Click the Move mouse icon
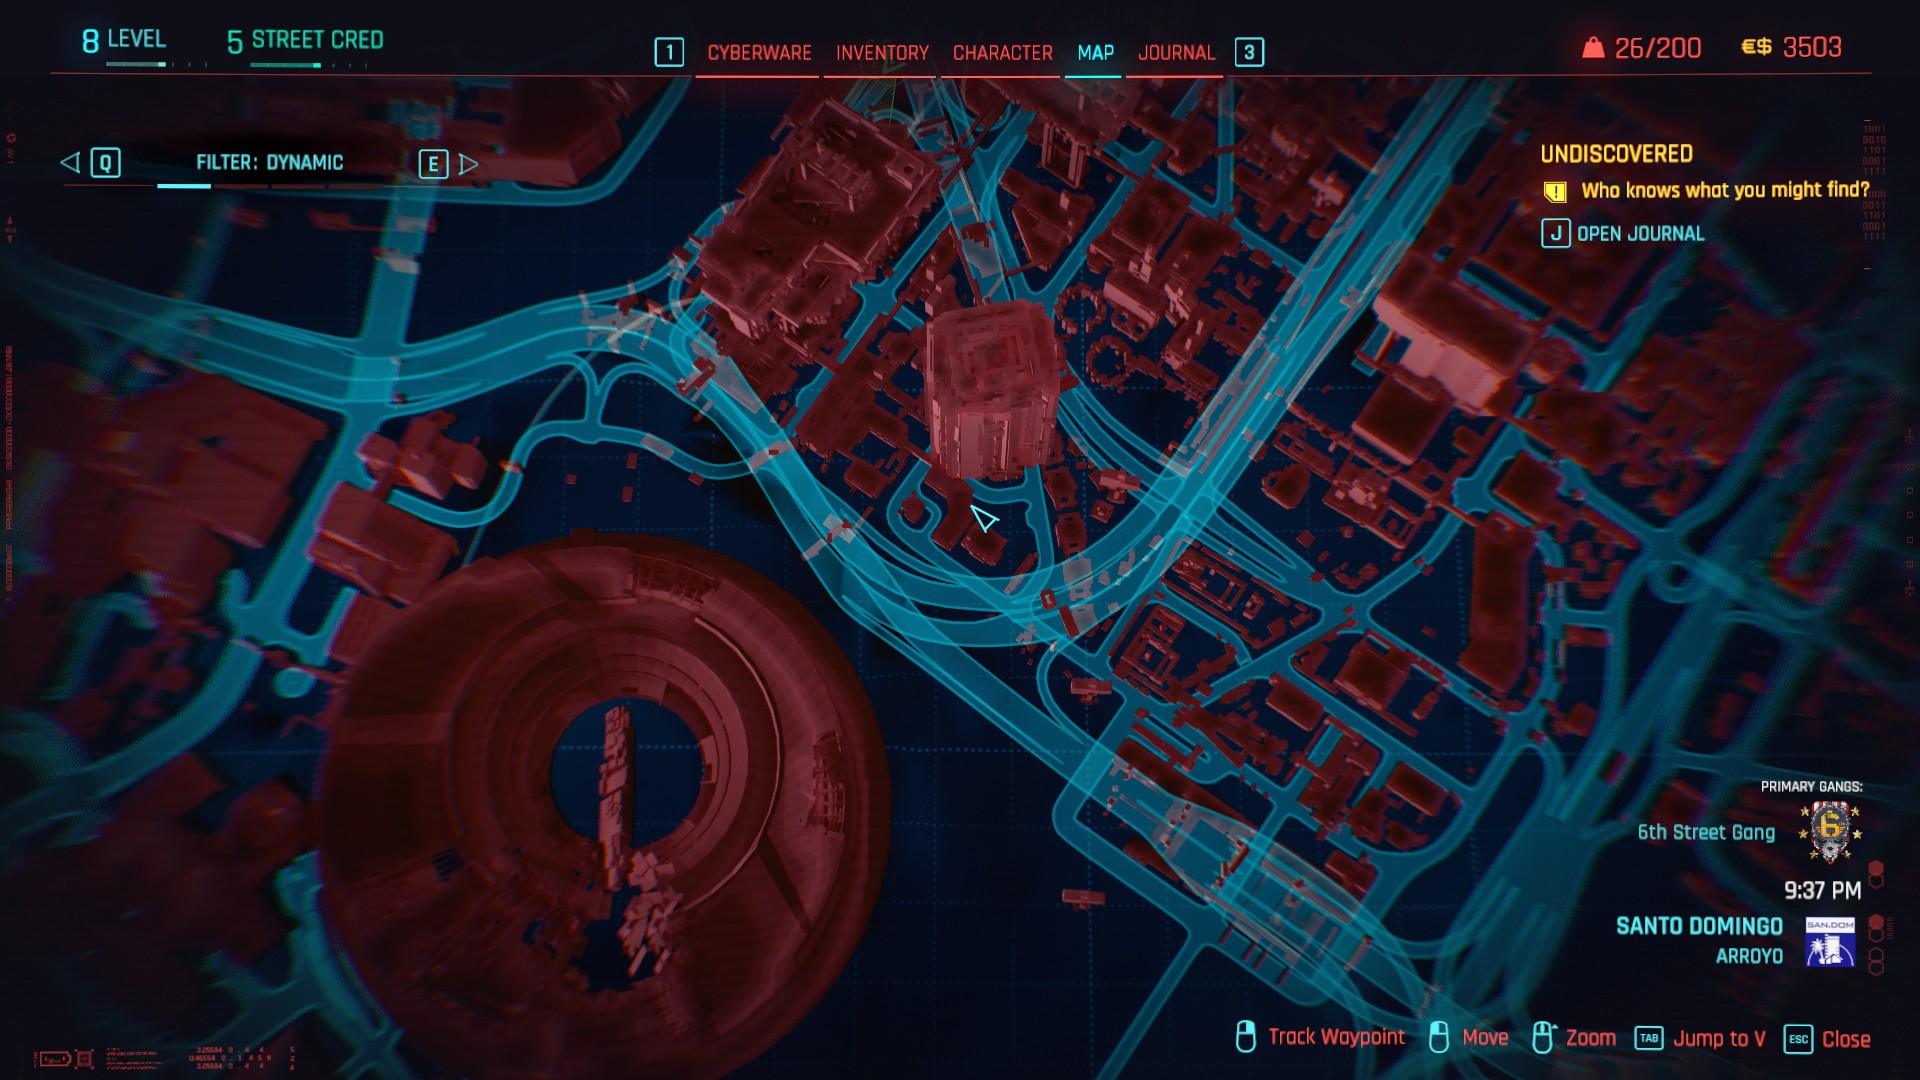Screen dimensions: 1920x1080 1438,1037
